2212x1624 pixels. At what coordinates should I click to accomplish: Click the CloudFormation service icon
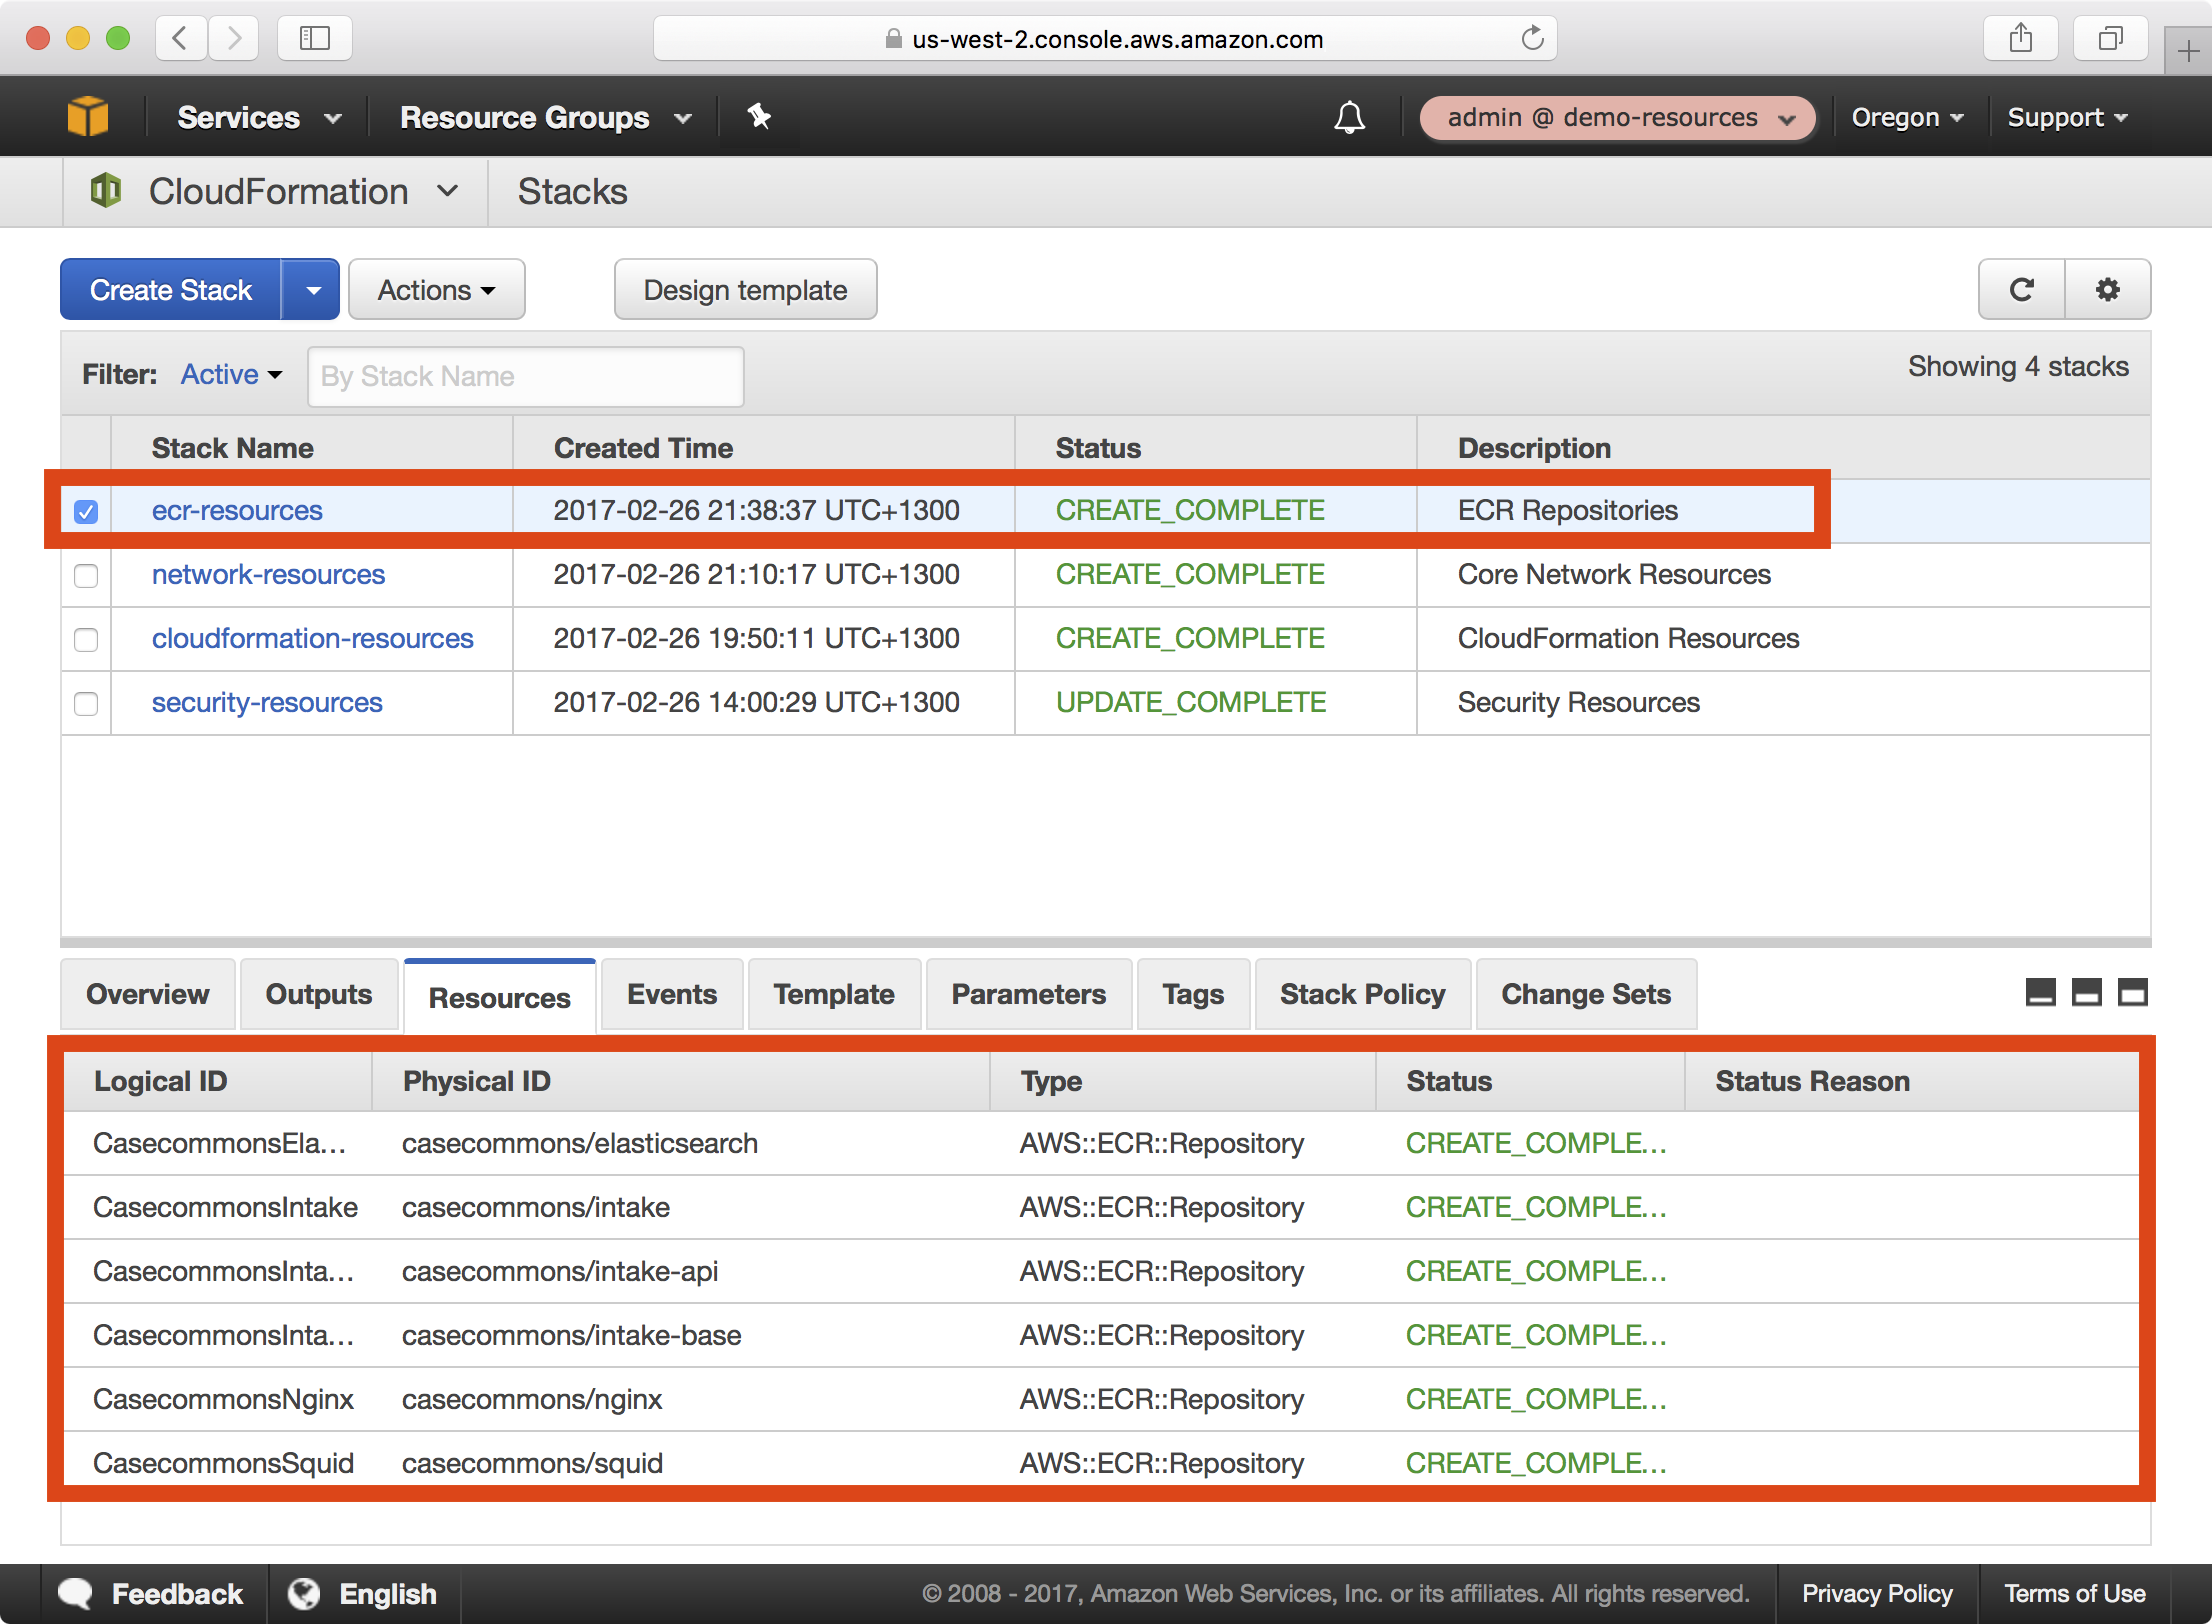click(106, 190)
